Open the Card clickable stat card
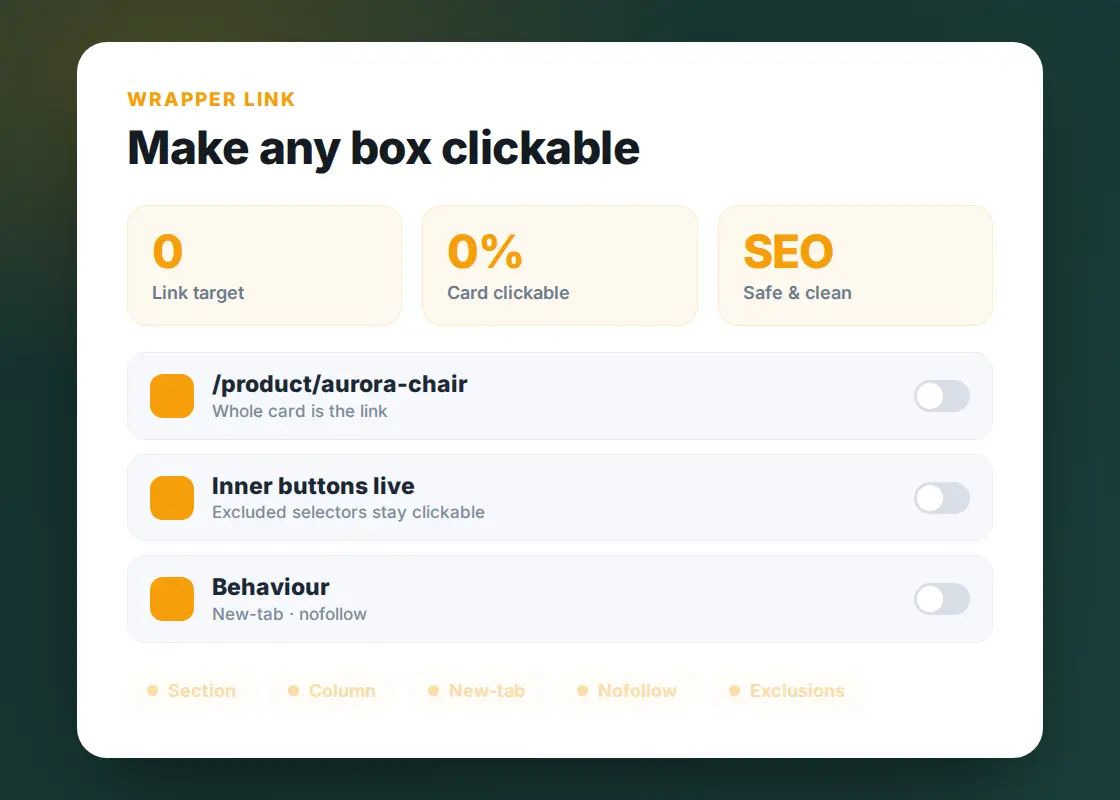This screenshot has width=1120, height=800. tap(560, 265)
